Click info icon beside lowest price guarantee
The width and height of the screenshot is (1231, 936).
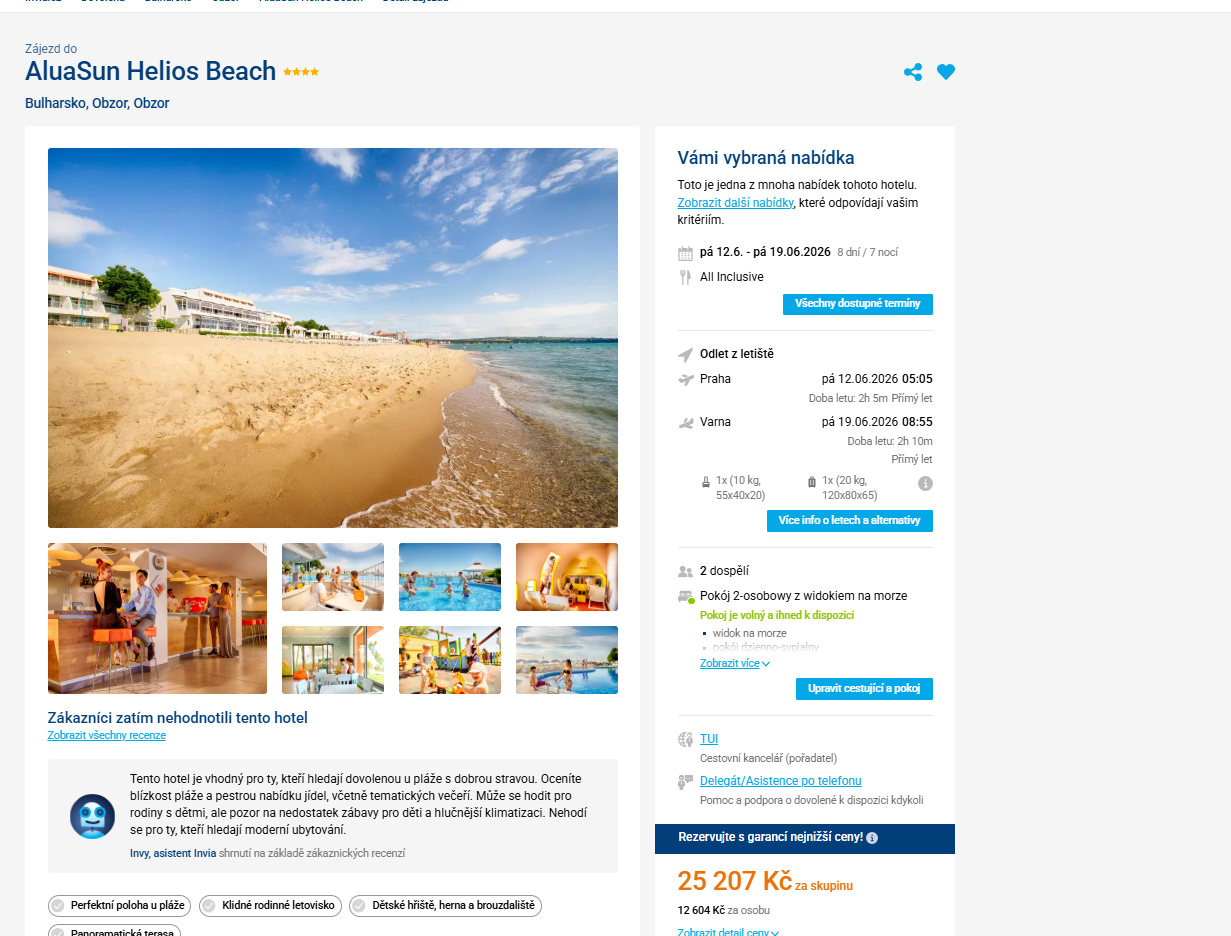(872, 838)
